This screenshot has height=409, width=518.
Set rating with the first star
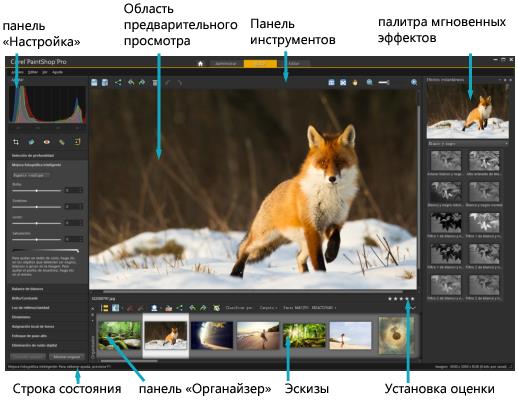click(x=390, y=299)
